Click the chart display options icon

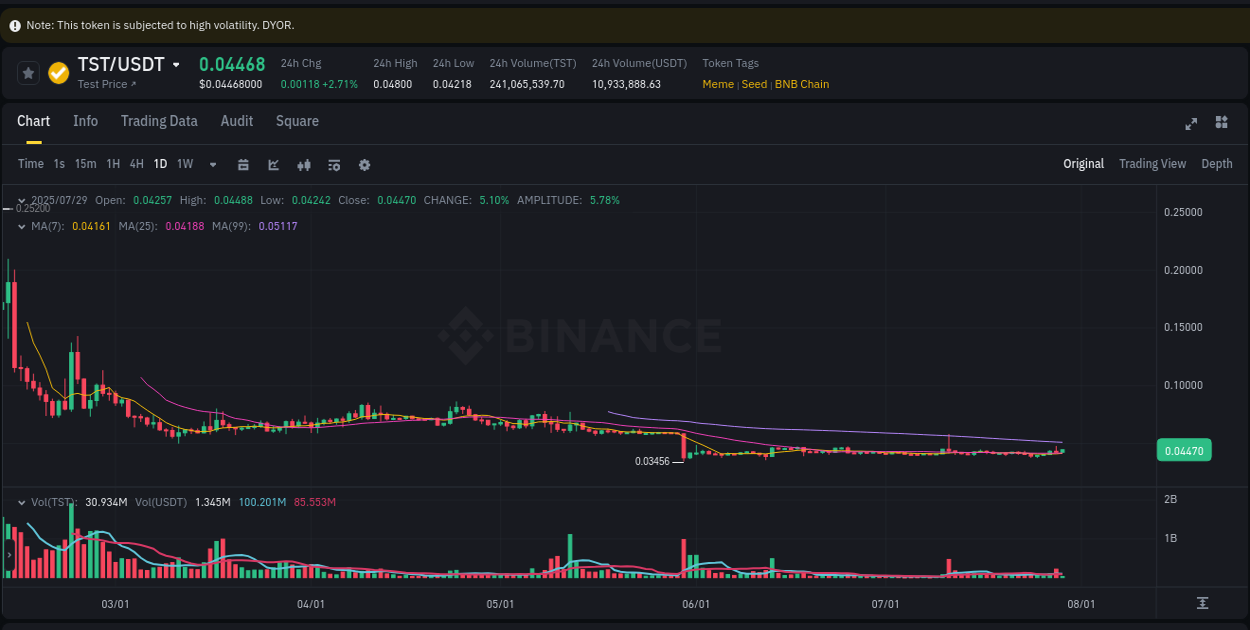click(334, 164)
